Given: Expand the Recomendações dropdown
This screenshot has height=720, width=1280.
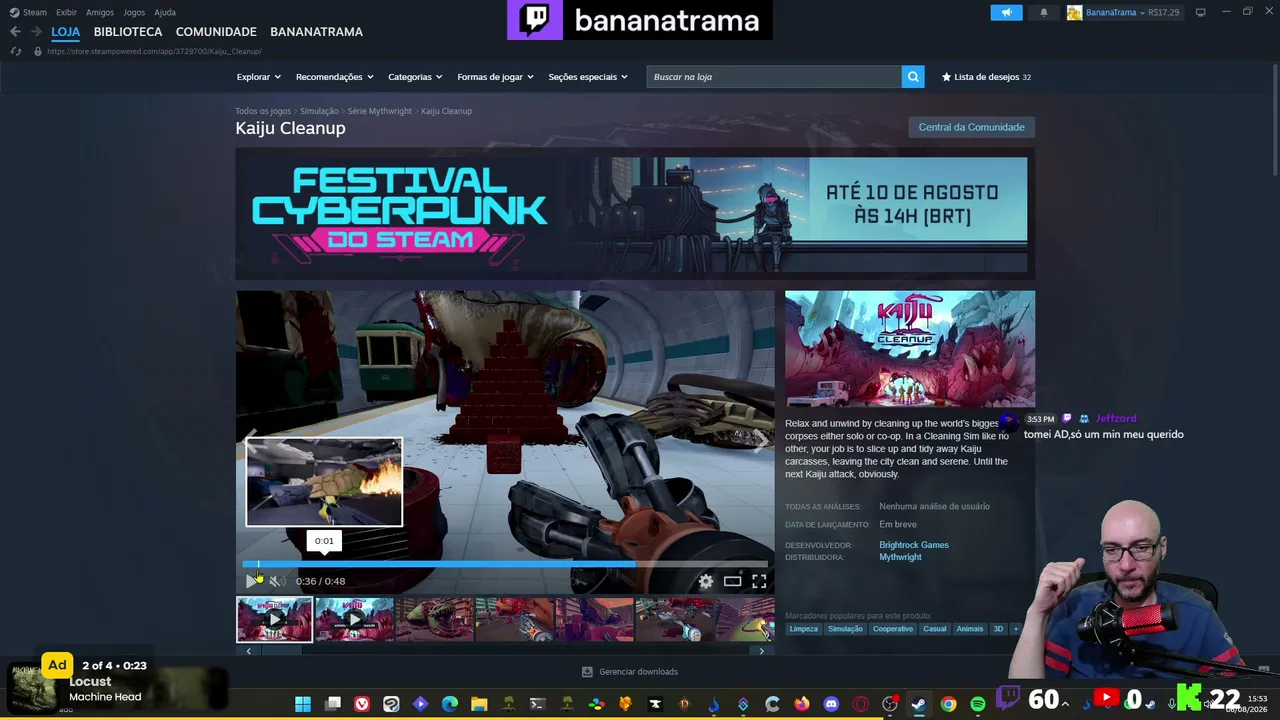Looking at the screenshot, I should point(334,77).
